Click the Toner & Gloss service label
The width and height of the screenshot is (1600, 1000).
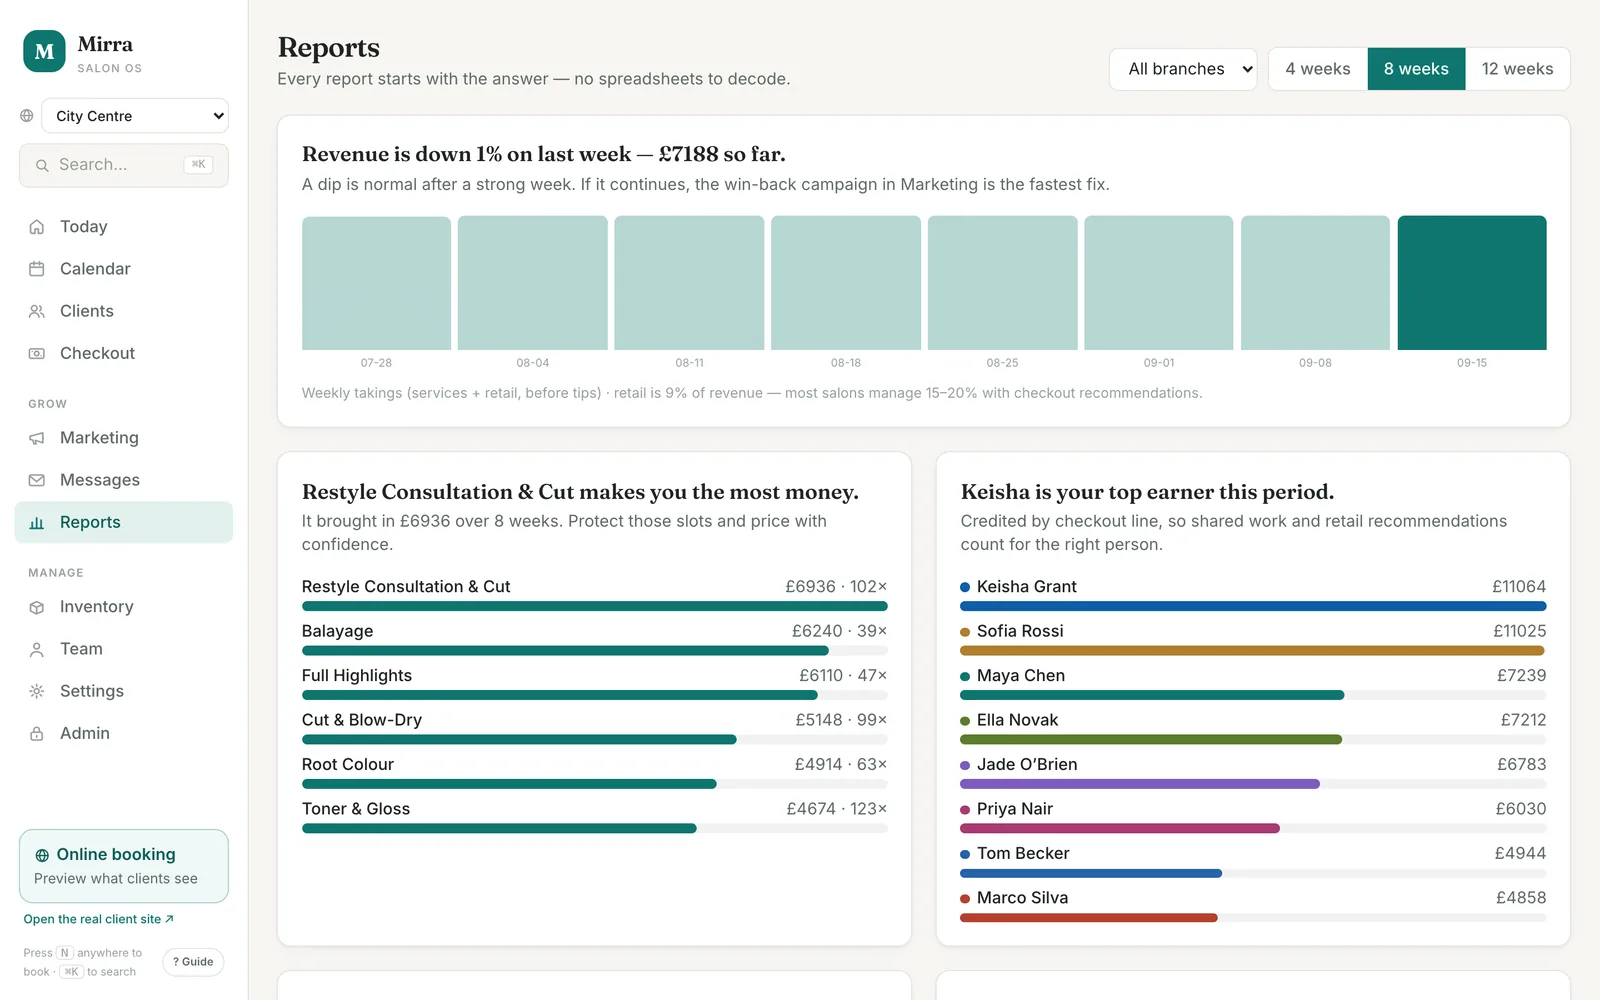pyautogui.click(x=356, y=809)
